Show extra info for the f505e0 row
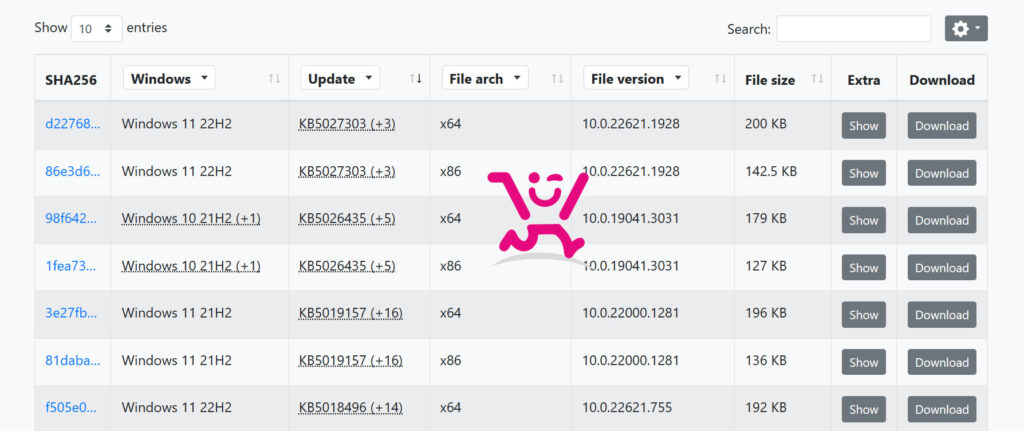Viewport: 1024px width, 431px height. pyautogui.click(x=863, y=409)
